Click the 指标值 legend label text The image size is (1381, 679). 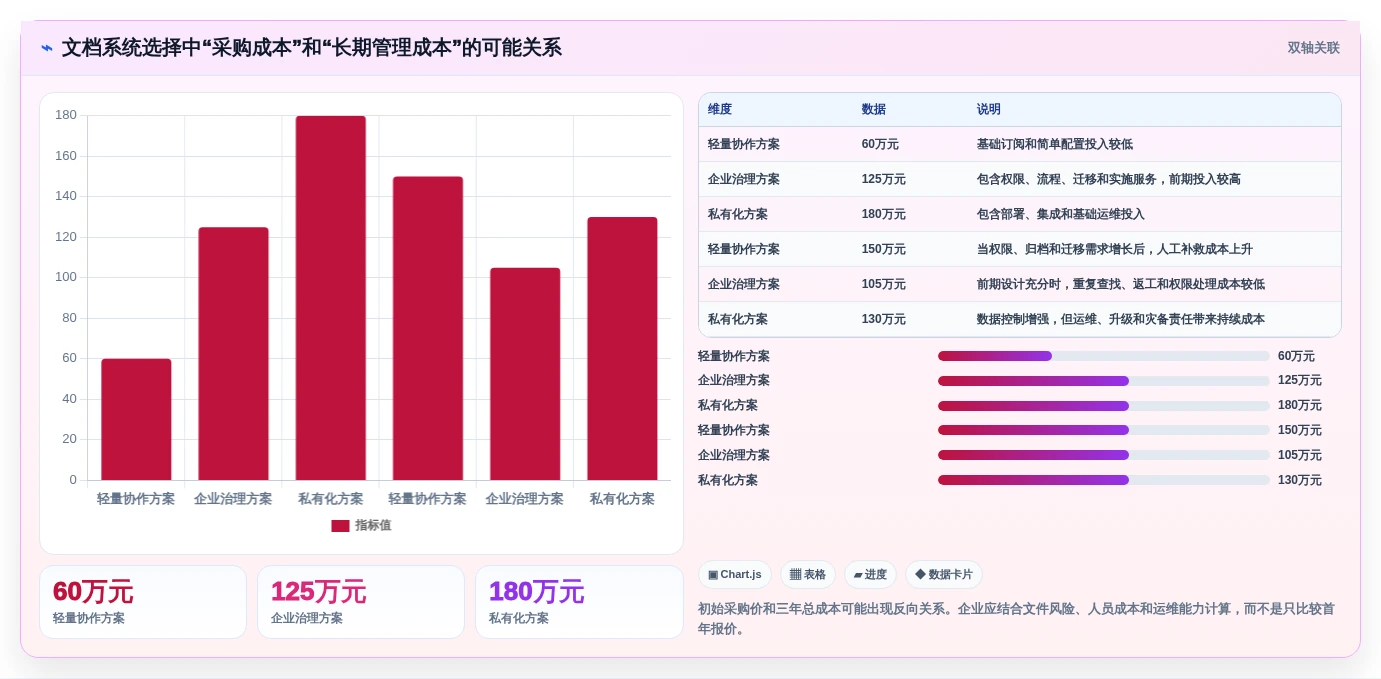click(373, 526)
